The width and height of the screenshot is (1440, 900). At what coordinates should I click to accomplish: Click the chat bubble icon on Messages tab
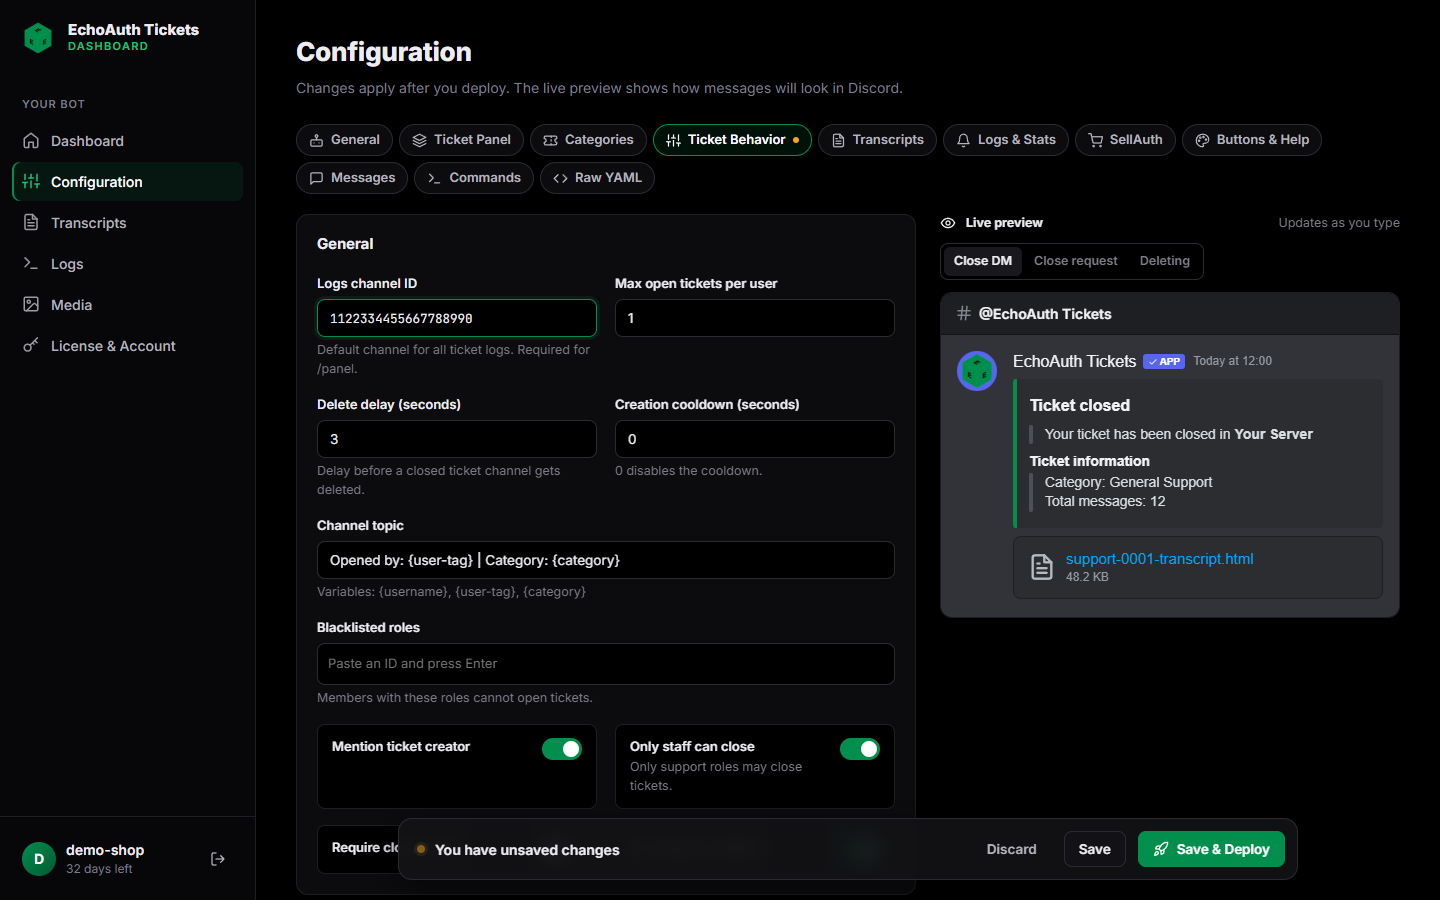[x=316, y=178]
